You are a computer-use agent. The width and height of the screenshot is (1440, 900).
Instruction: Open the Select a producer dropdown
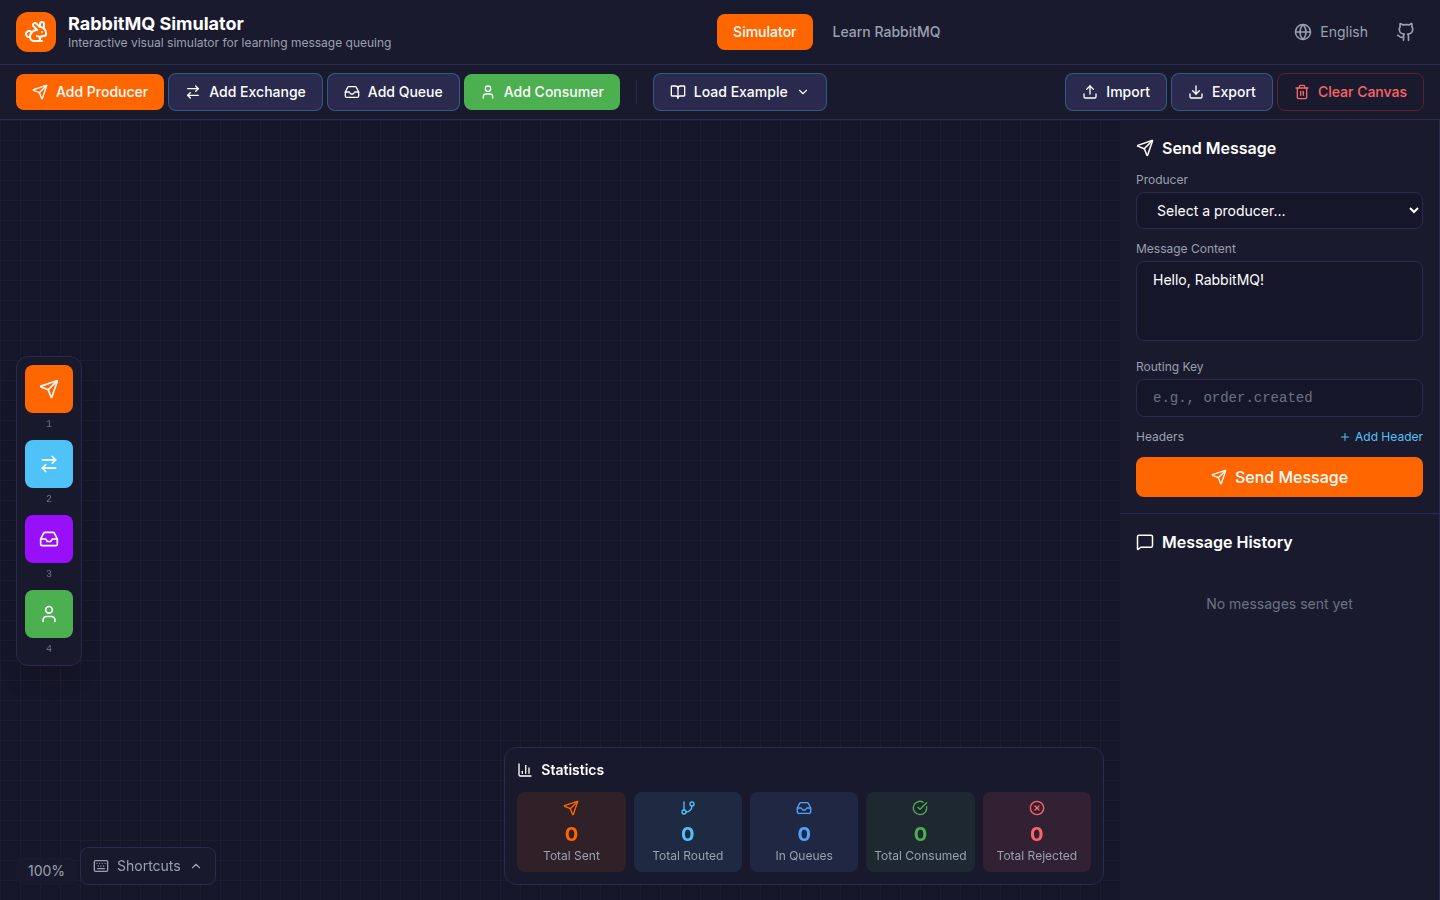coord(1279,211)
